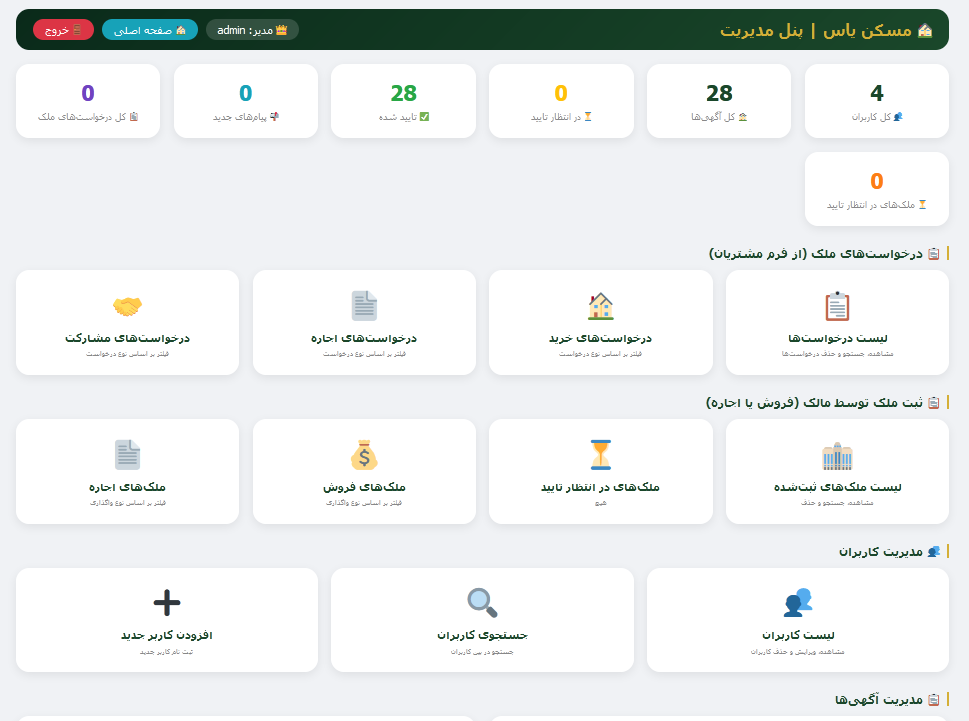Open the پیام‌های جدید stat card
The image size is (969, 721).
[x=246, y=101]
